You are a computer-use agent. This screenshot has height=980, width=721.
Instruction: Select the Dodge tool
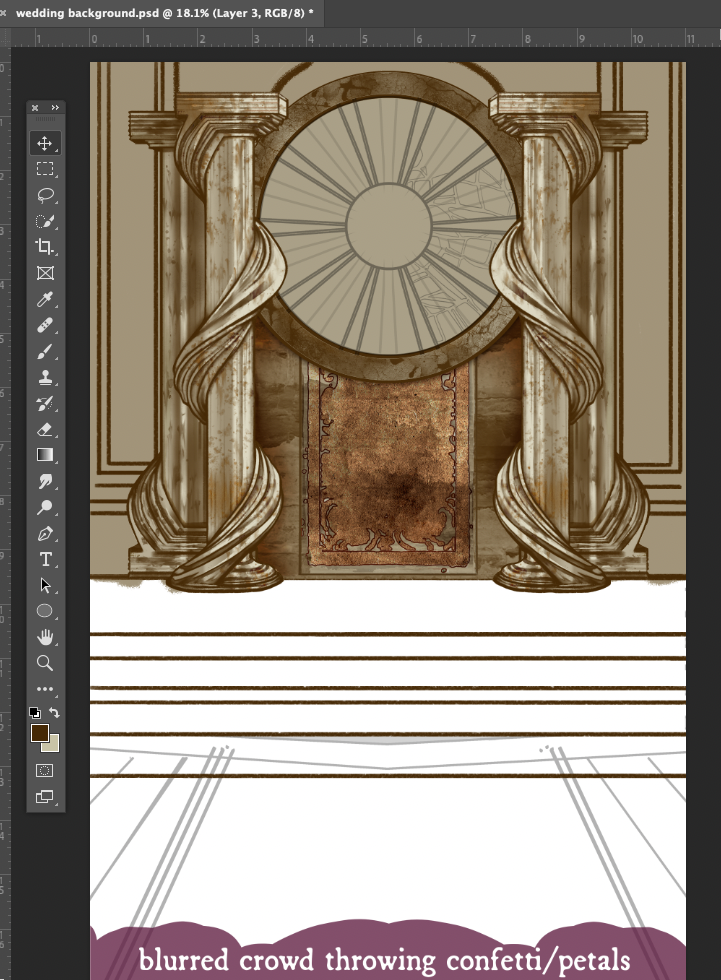coord(45,508)
